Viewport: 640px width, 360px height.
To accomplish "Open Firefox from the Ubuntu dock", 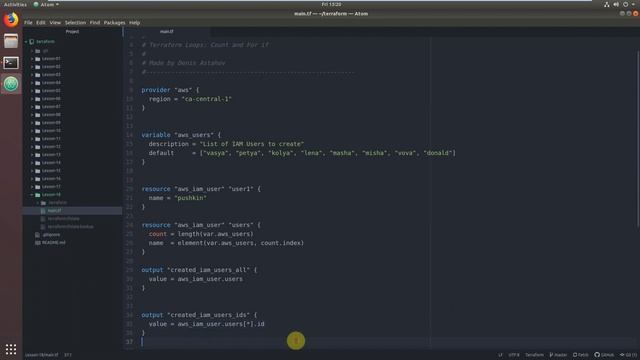I will (11, 20).
